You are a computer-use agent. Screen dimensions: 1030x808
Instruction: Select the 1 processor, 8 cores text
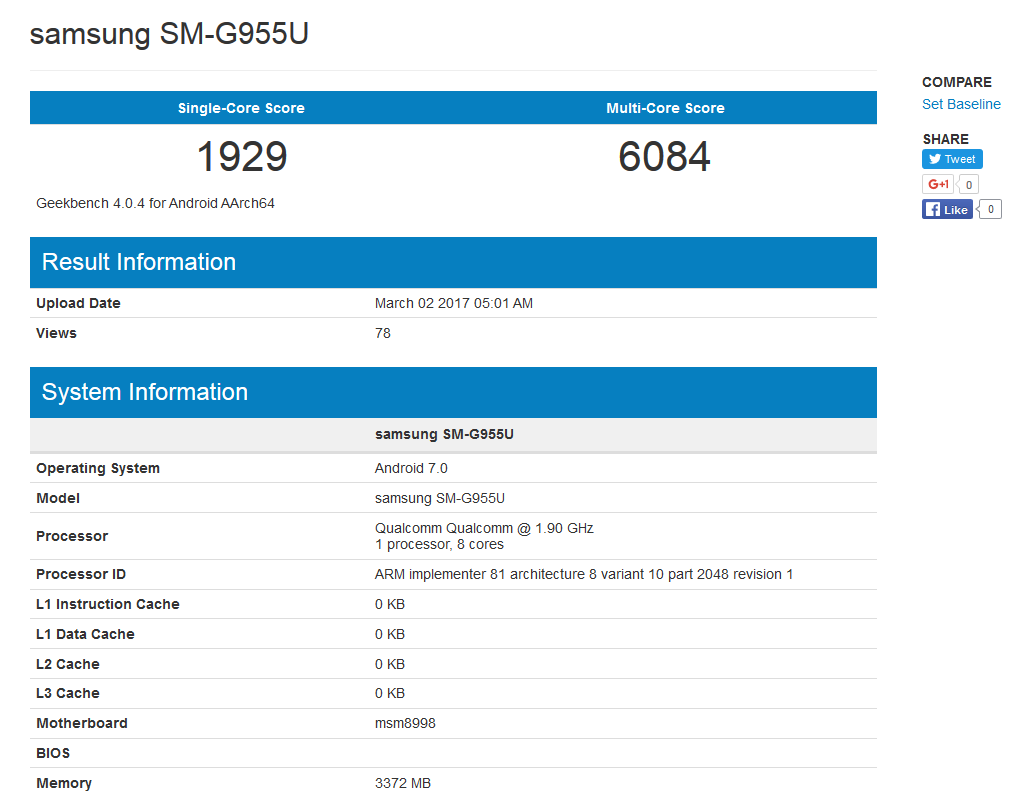pos(439,545)
